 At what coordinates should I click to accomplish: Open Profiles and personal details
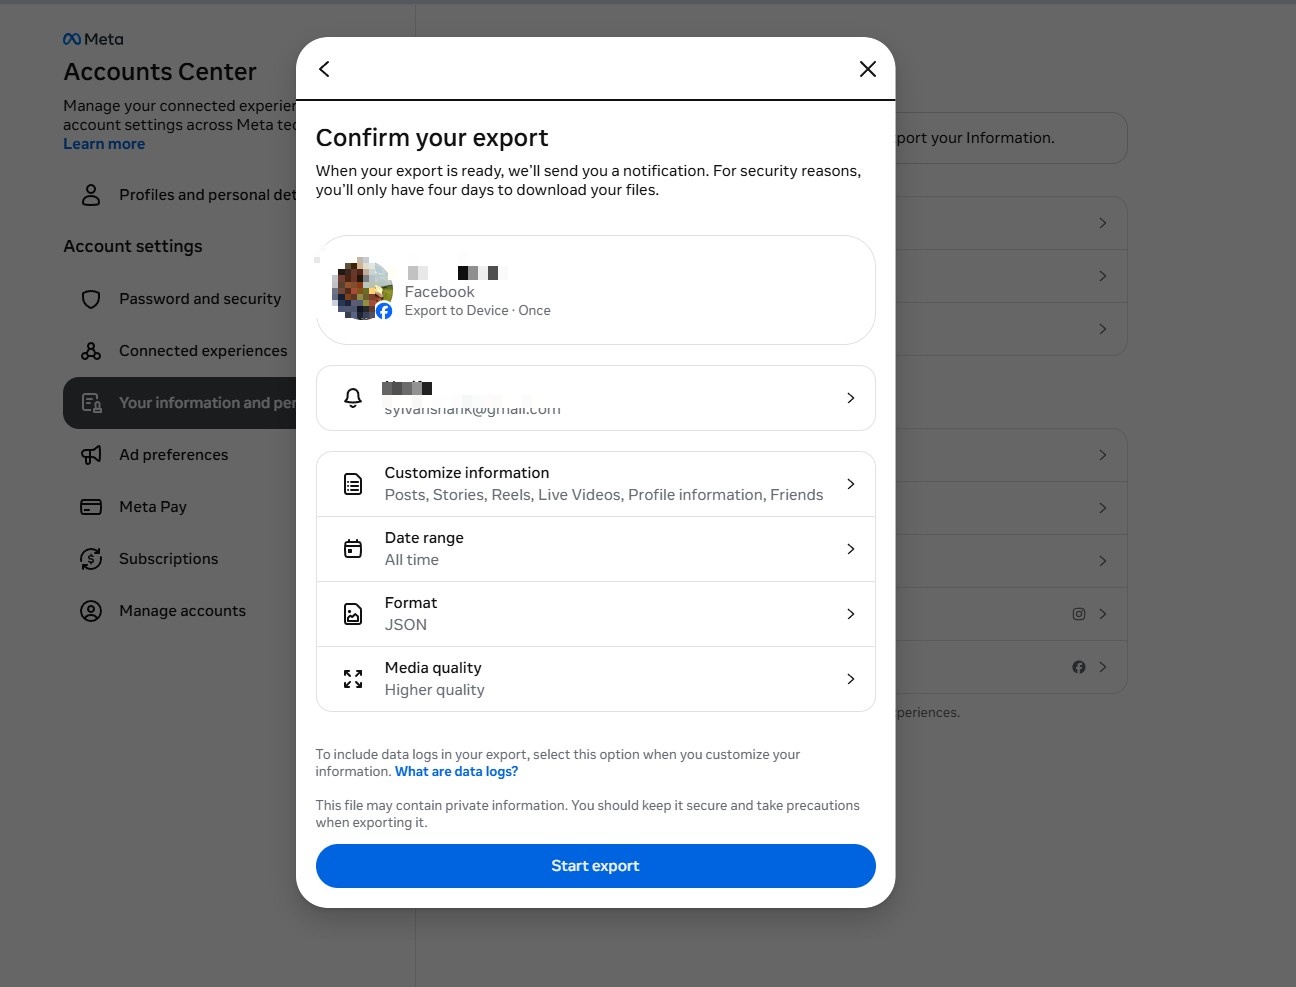click(180, 195)
